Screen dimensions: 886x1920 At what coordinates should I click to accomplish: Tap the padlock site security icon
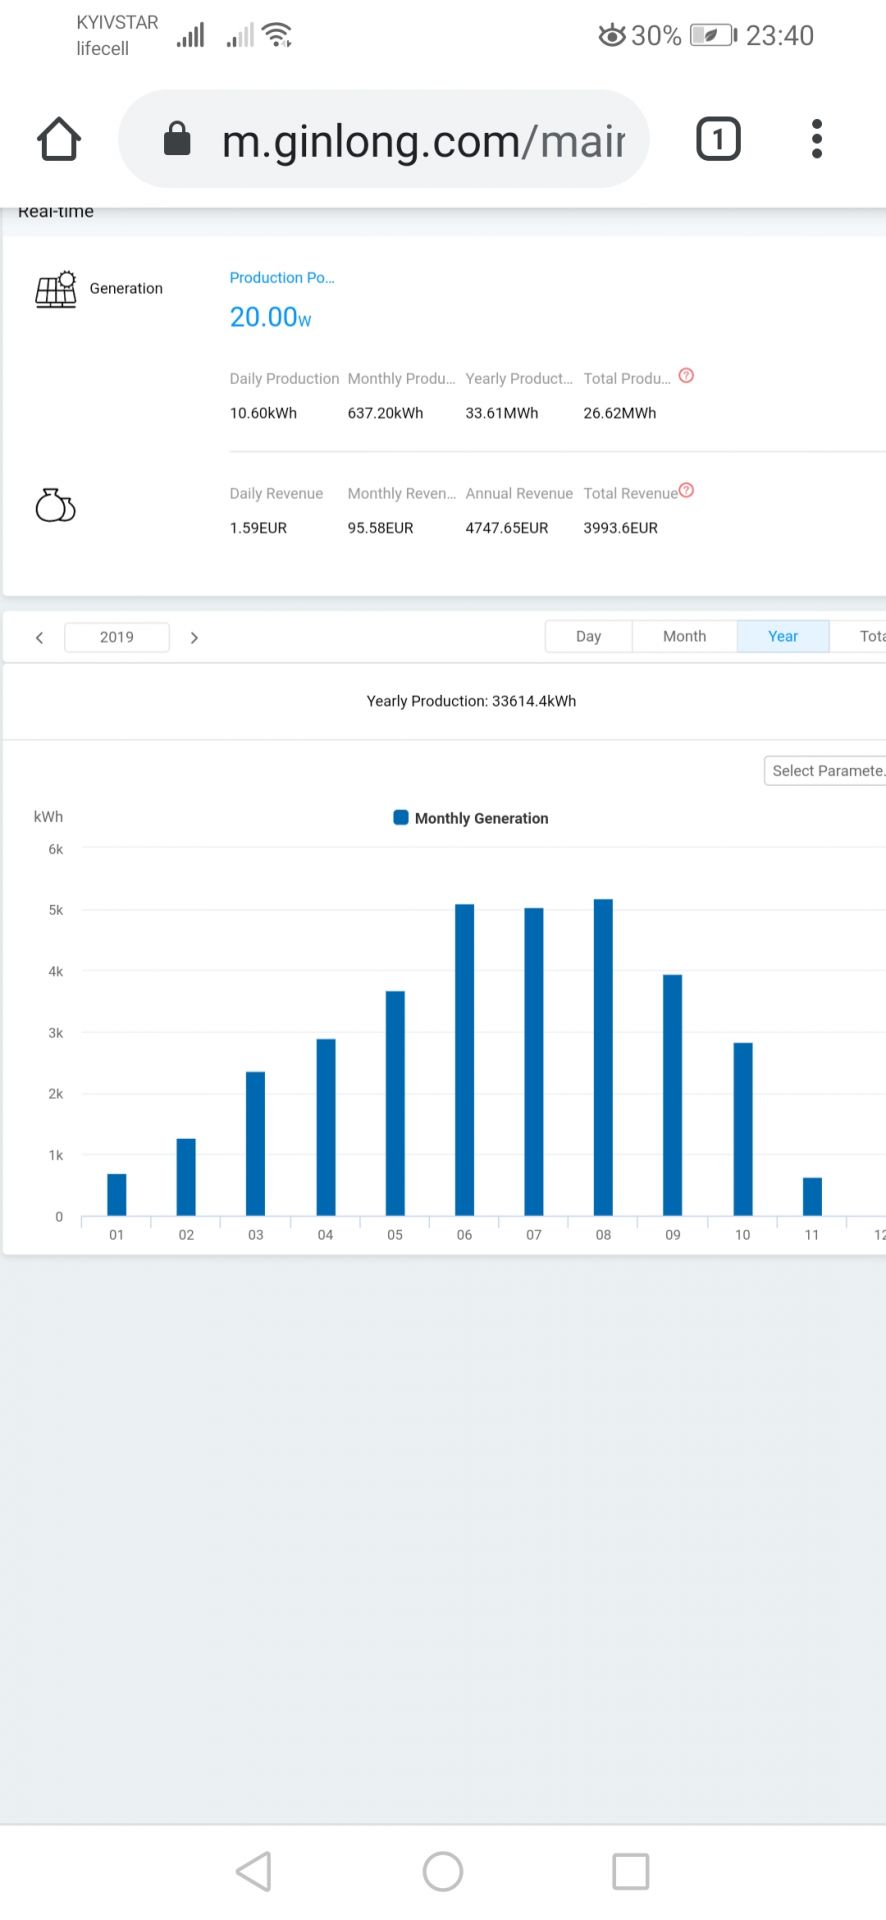177,139
